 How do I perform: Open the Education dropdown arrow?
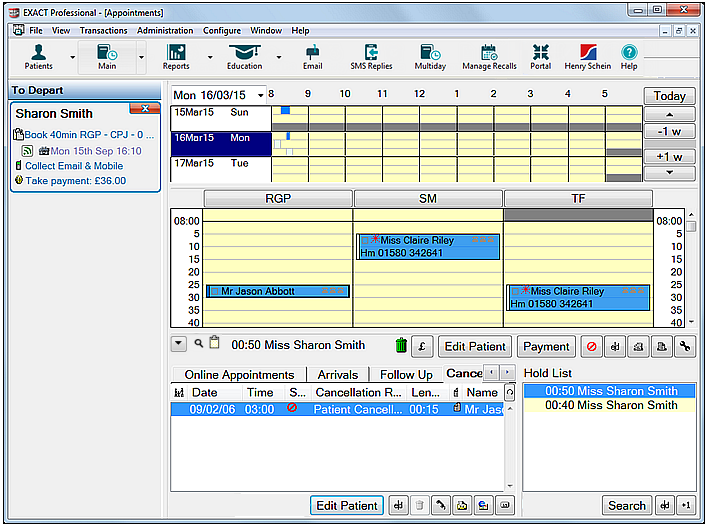click(279, 57)
